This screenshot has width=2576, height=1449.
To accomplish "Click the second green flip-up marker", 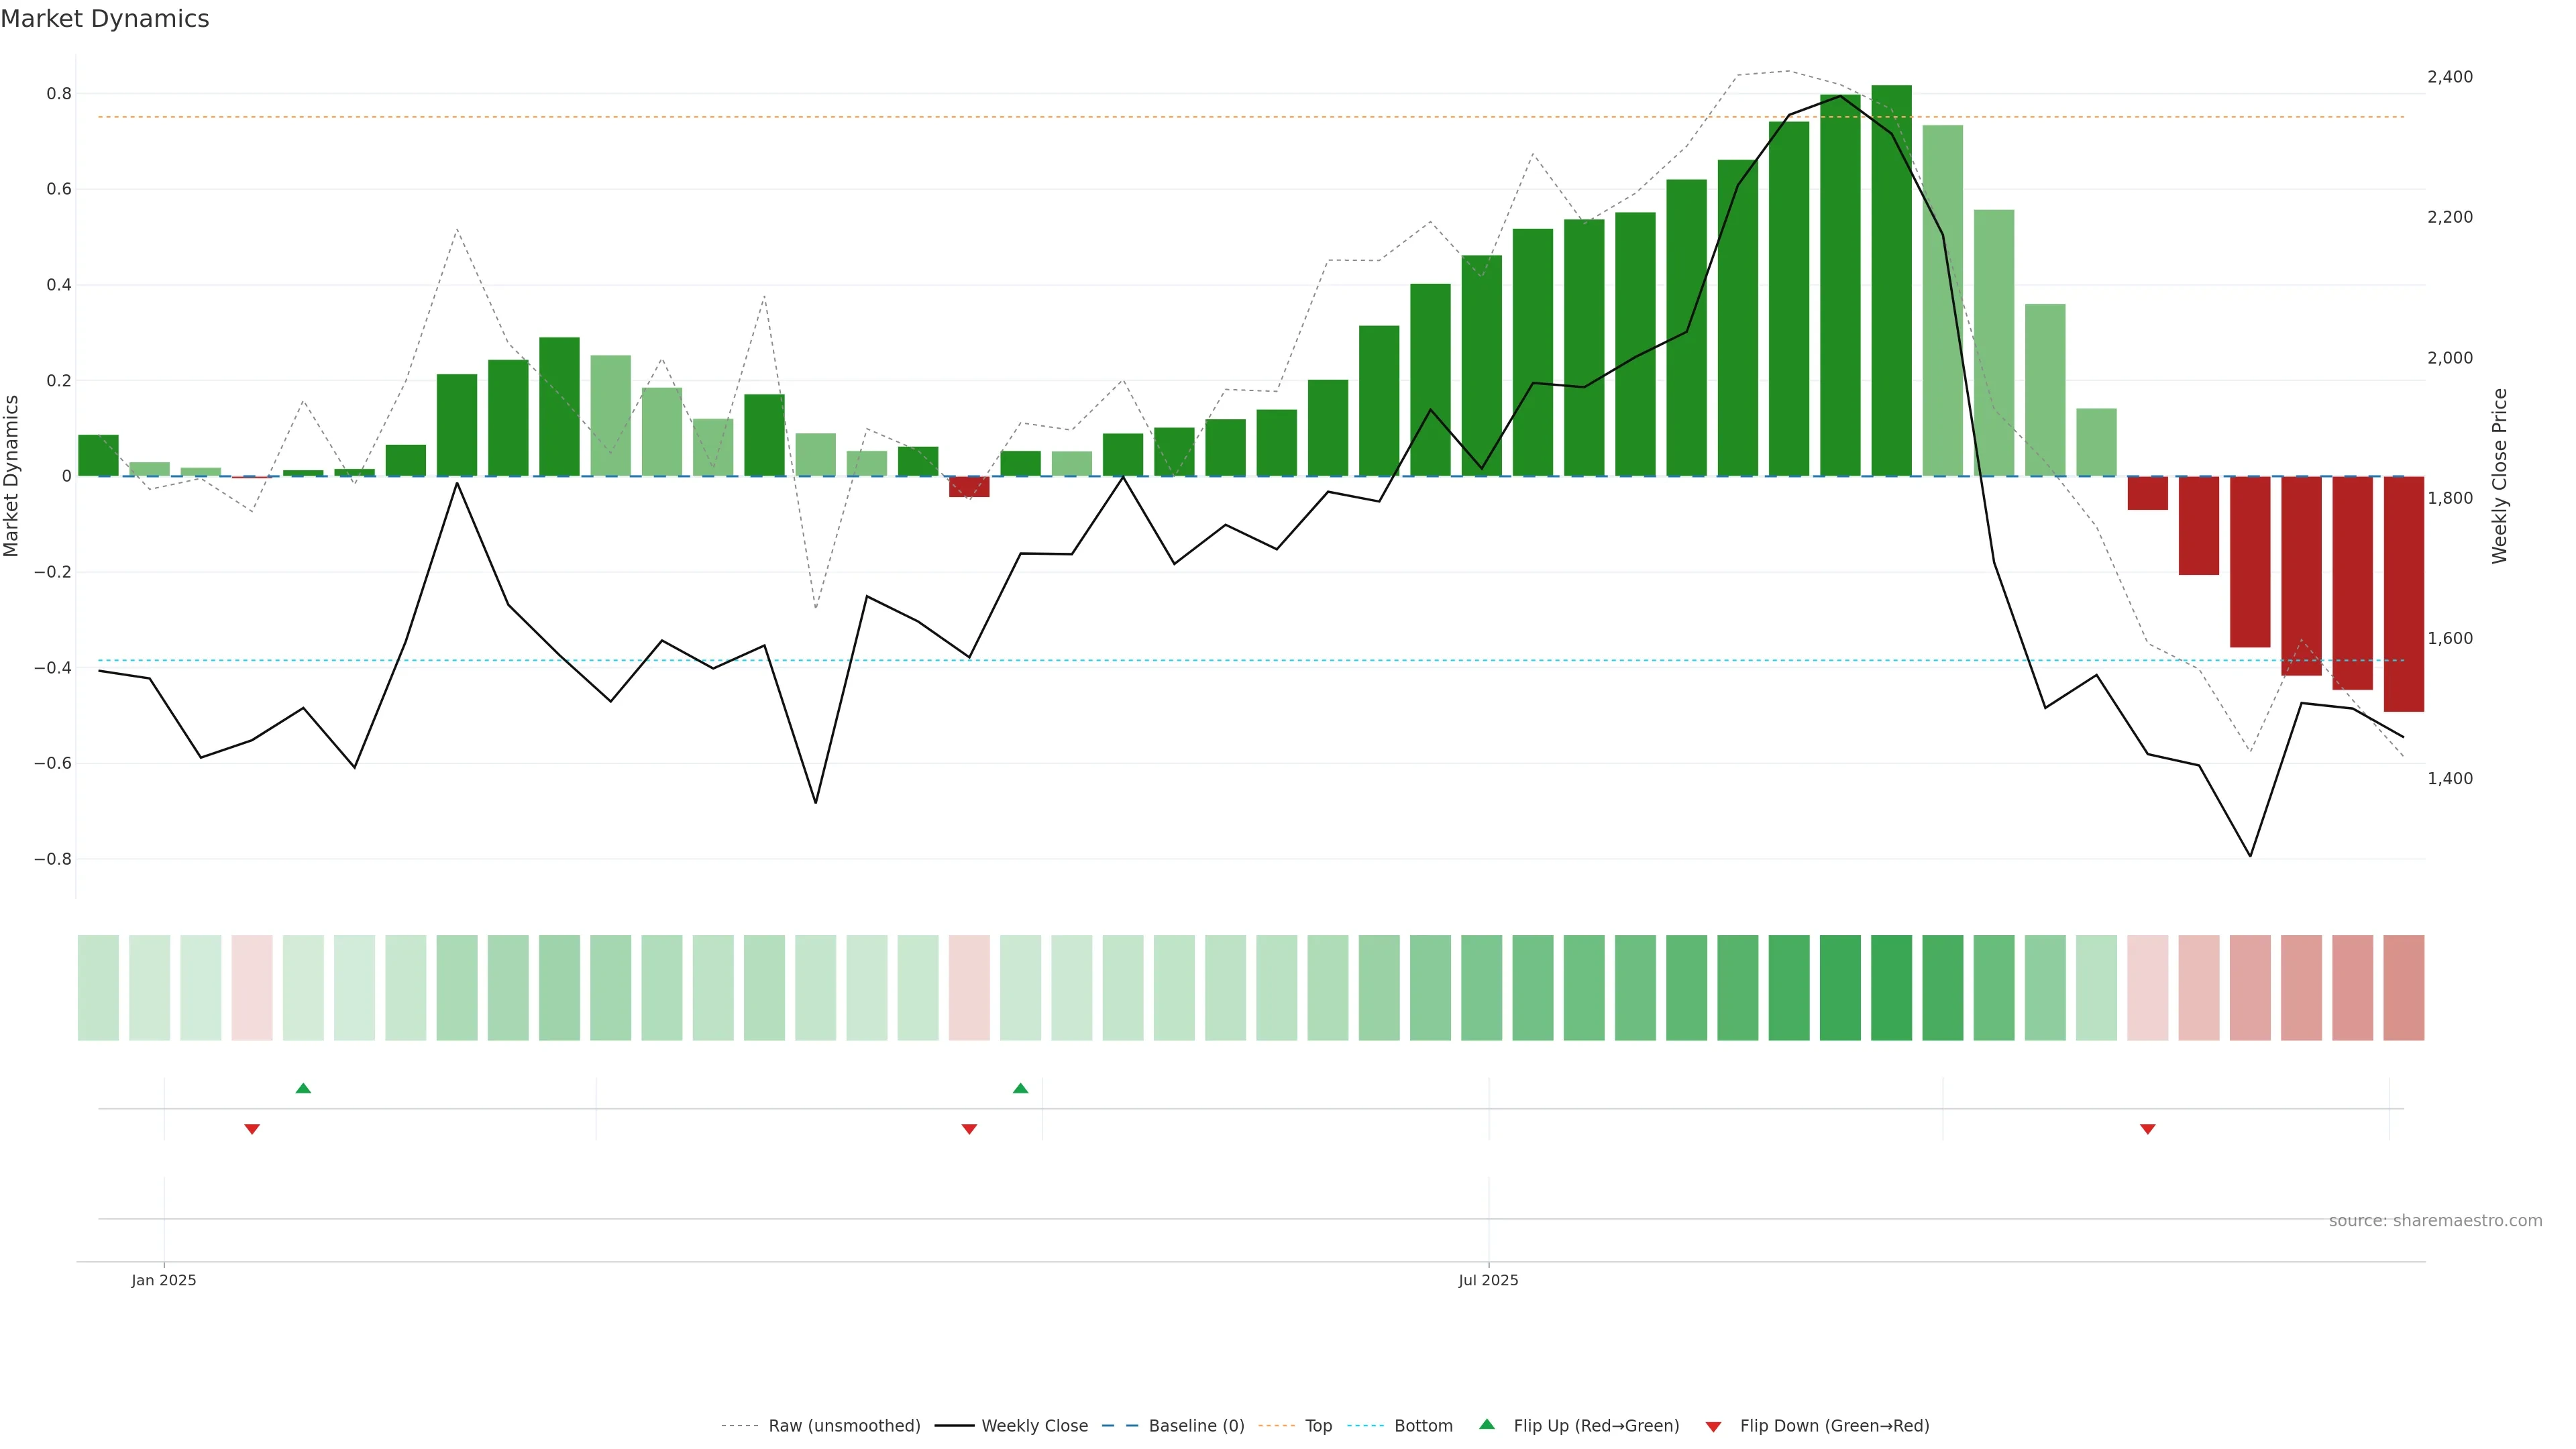I will (1020, 1088).
